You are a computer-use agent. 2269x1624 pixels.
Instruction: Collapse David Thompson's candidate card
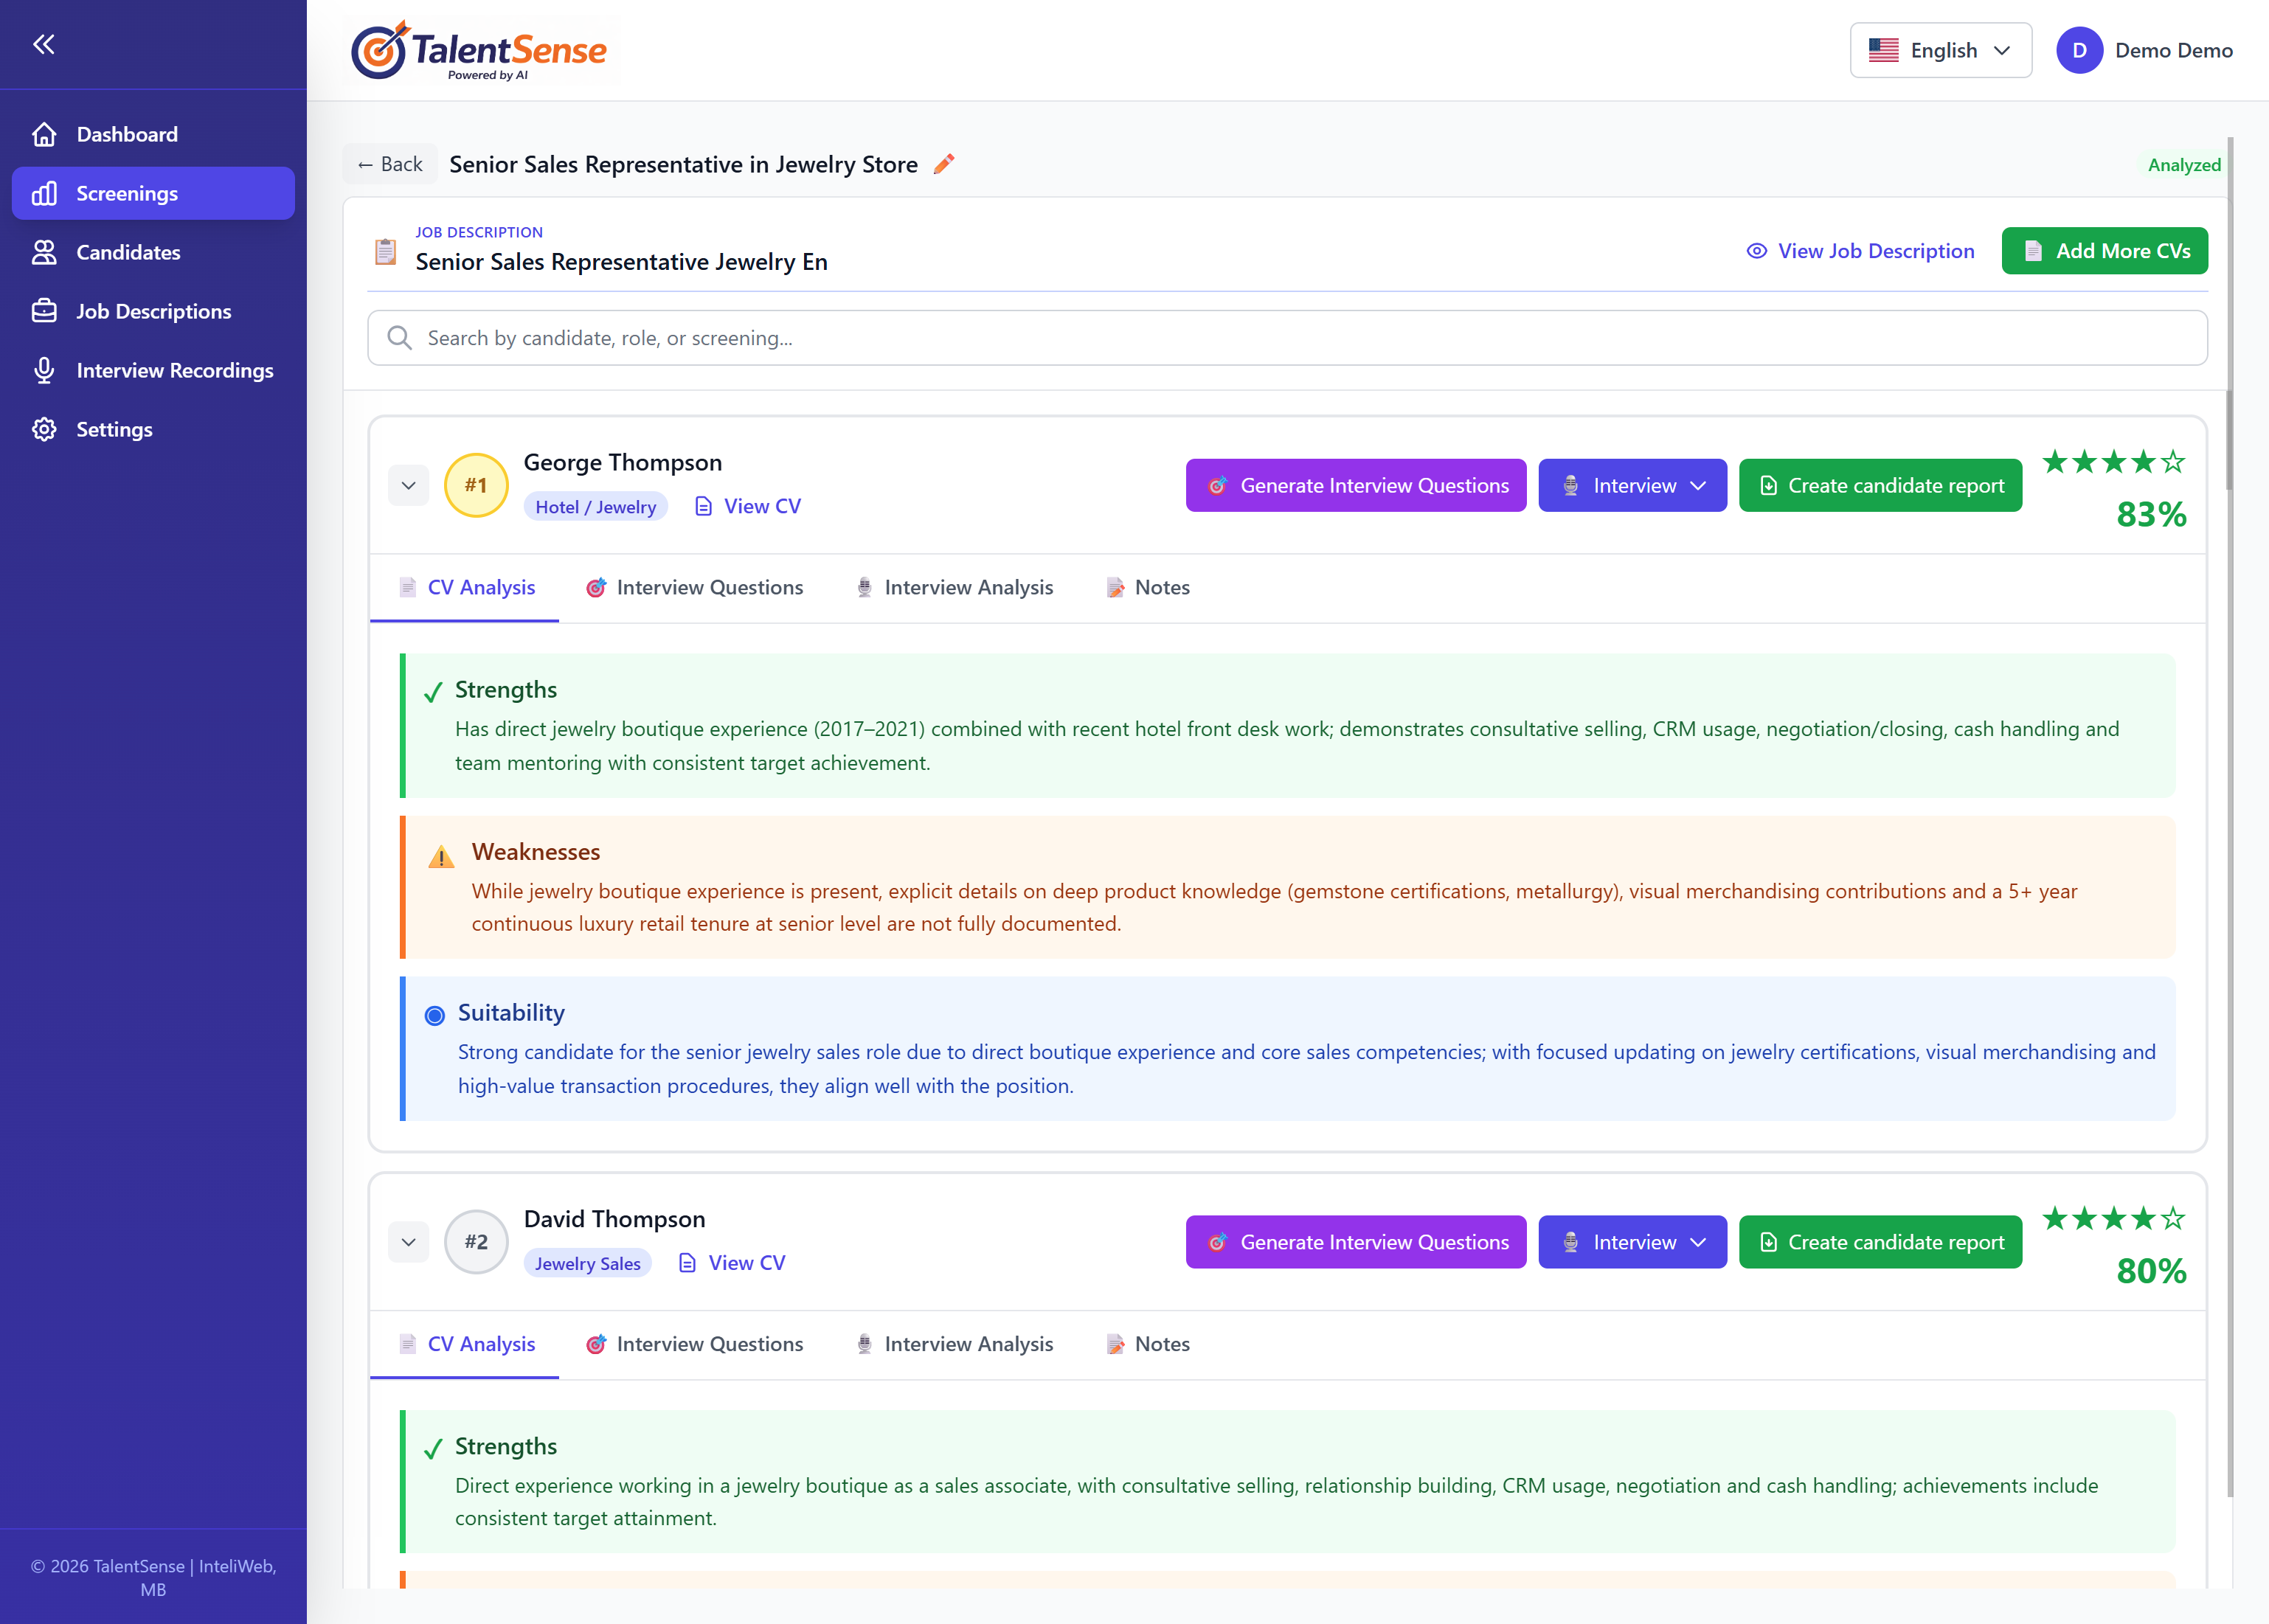pos(408,1242)
